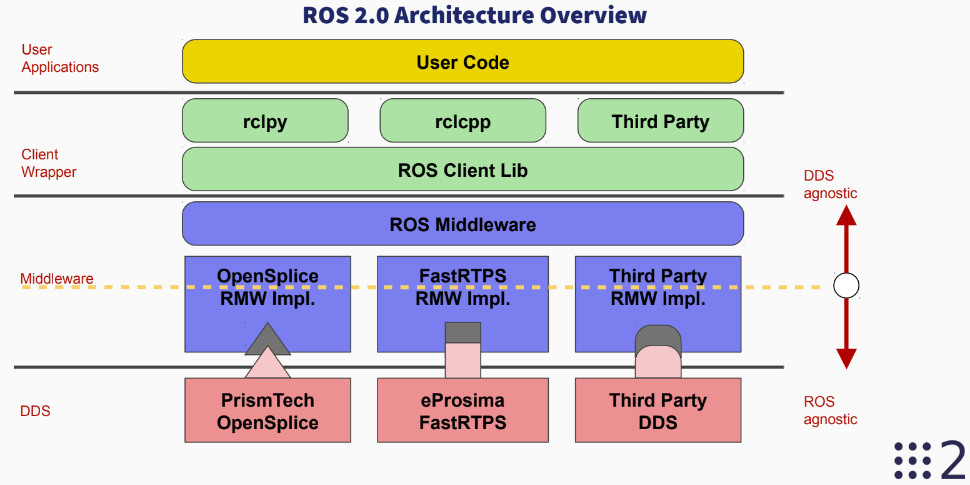Select the FastRTPS RMW Impl. block
The width and height of the screenshot is (970, 485).
click(x=463, y=304)
